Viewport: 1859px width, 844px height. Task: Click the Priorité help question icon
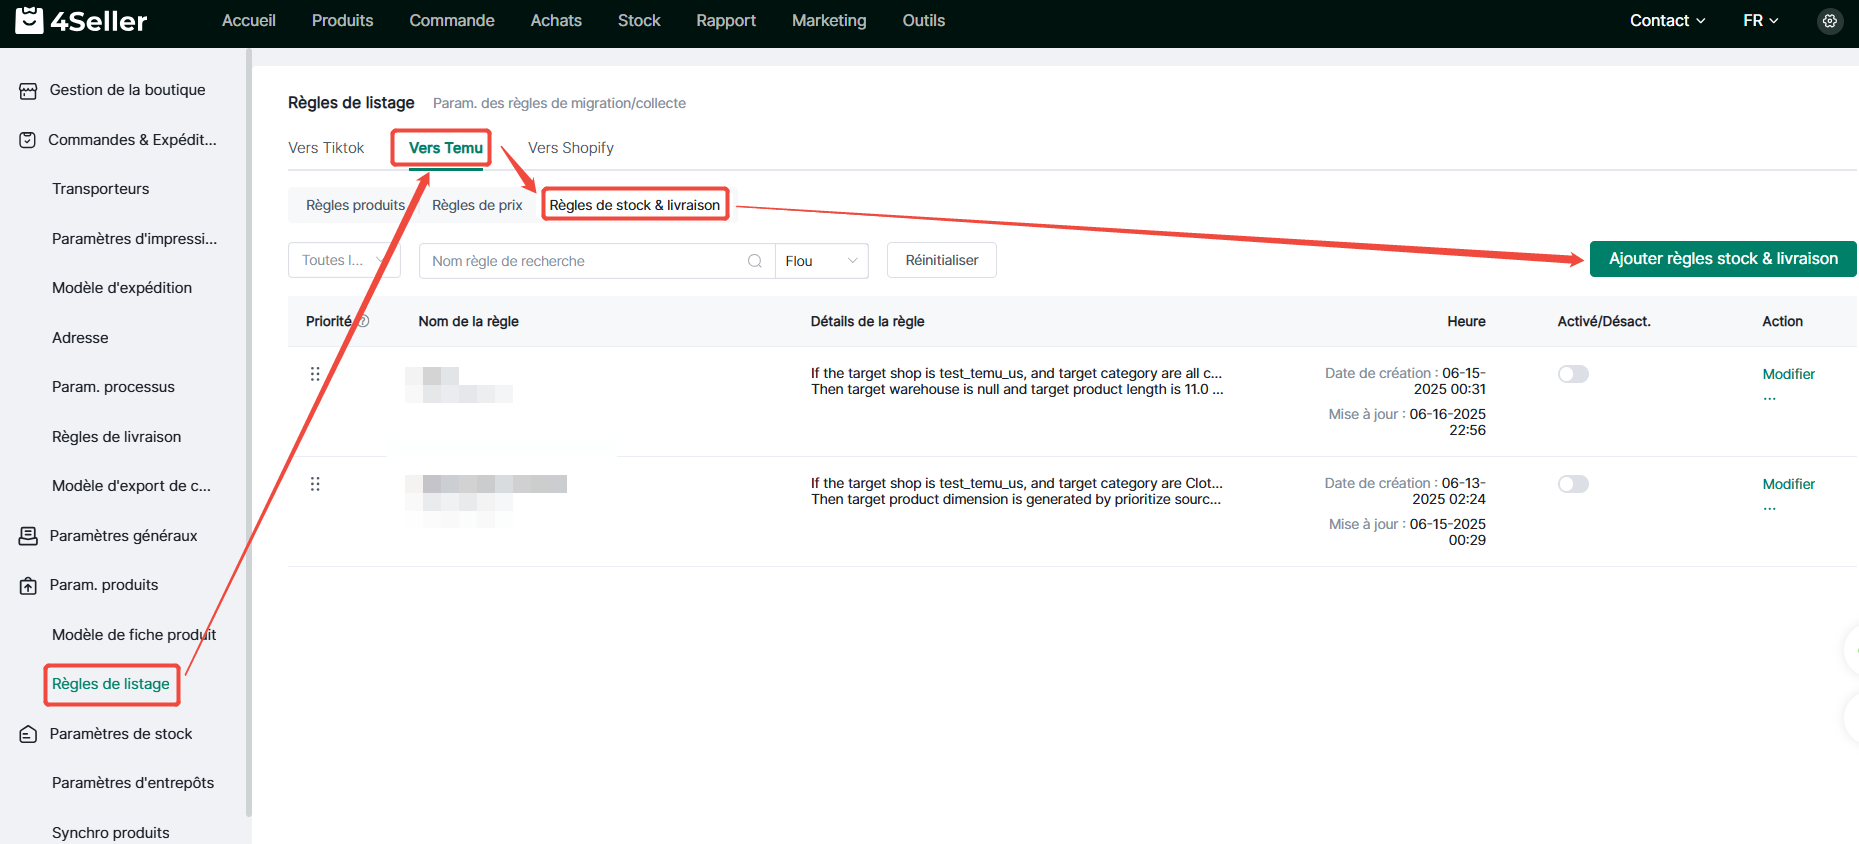pyautogui.click(x=364, y=321)
